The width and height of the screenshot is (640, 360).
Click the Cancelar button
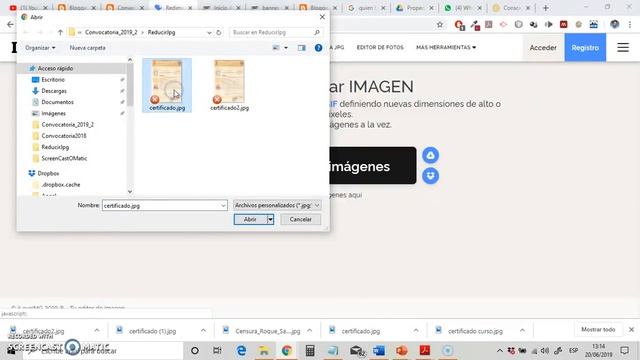coord(300,220)
